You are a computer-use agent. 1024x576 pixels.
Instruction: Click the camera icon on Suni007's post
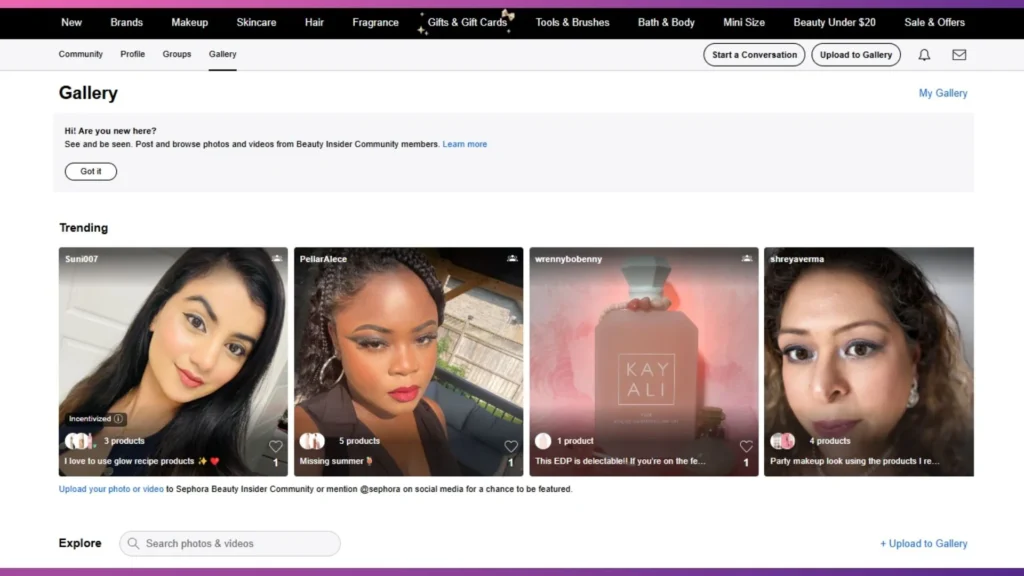click(x=278, y=258)
